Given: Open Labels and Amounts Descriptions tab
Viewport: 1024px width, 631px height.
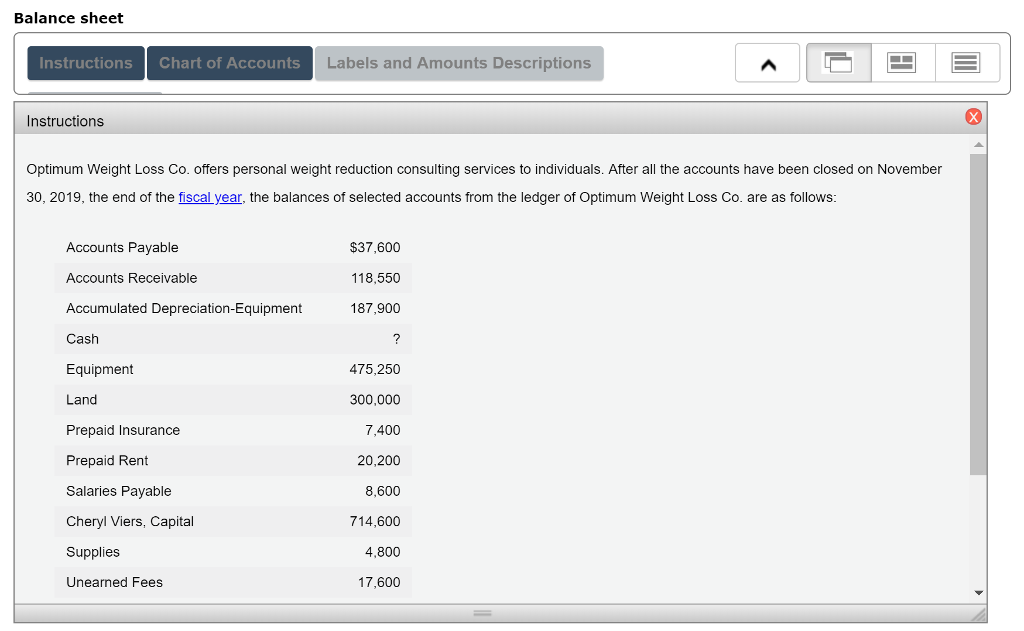Looking at the screenshot, I should click(458, 63).
